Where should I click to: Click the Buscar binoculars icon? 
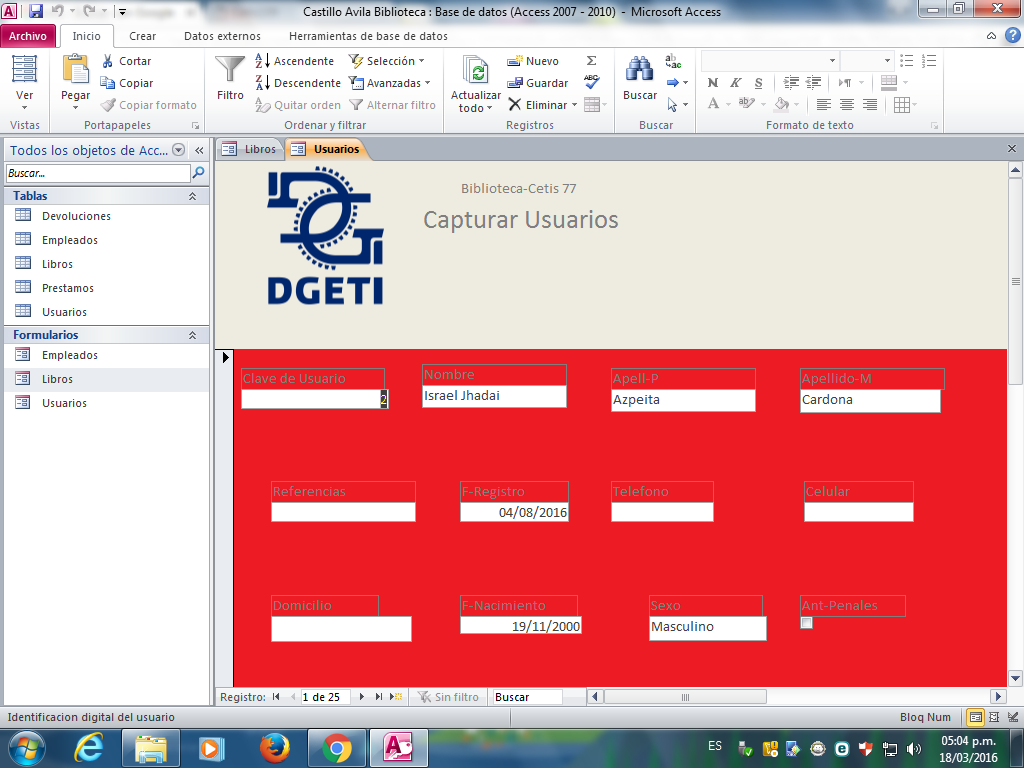point(640,70)
